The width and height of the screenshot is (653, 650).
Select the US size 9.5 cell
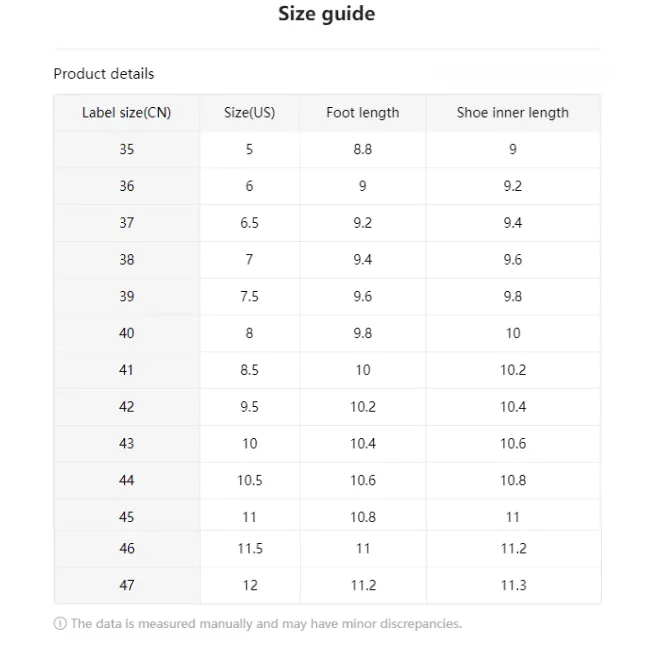[x=249, y=407]
